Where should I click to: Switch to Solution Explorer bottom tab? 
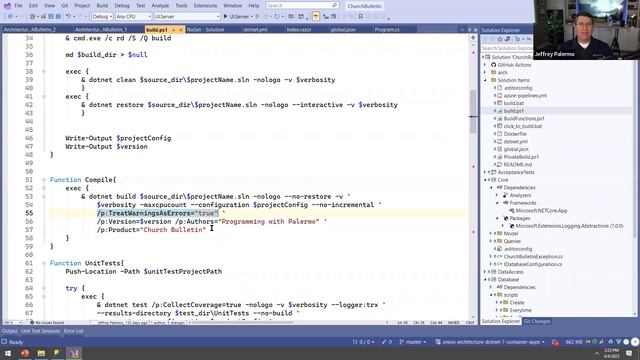(501, 322)
